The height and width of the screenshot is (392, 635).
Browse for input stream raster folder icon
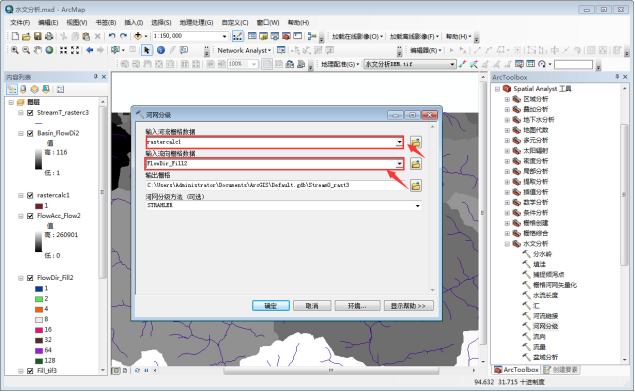(416, 142)
